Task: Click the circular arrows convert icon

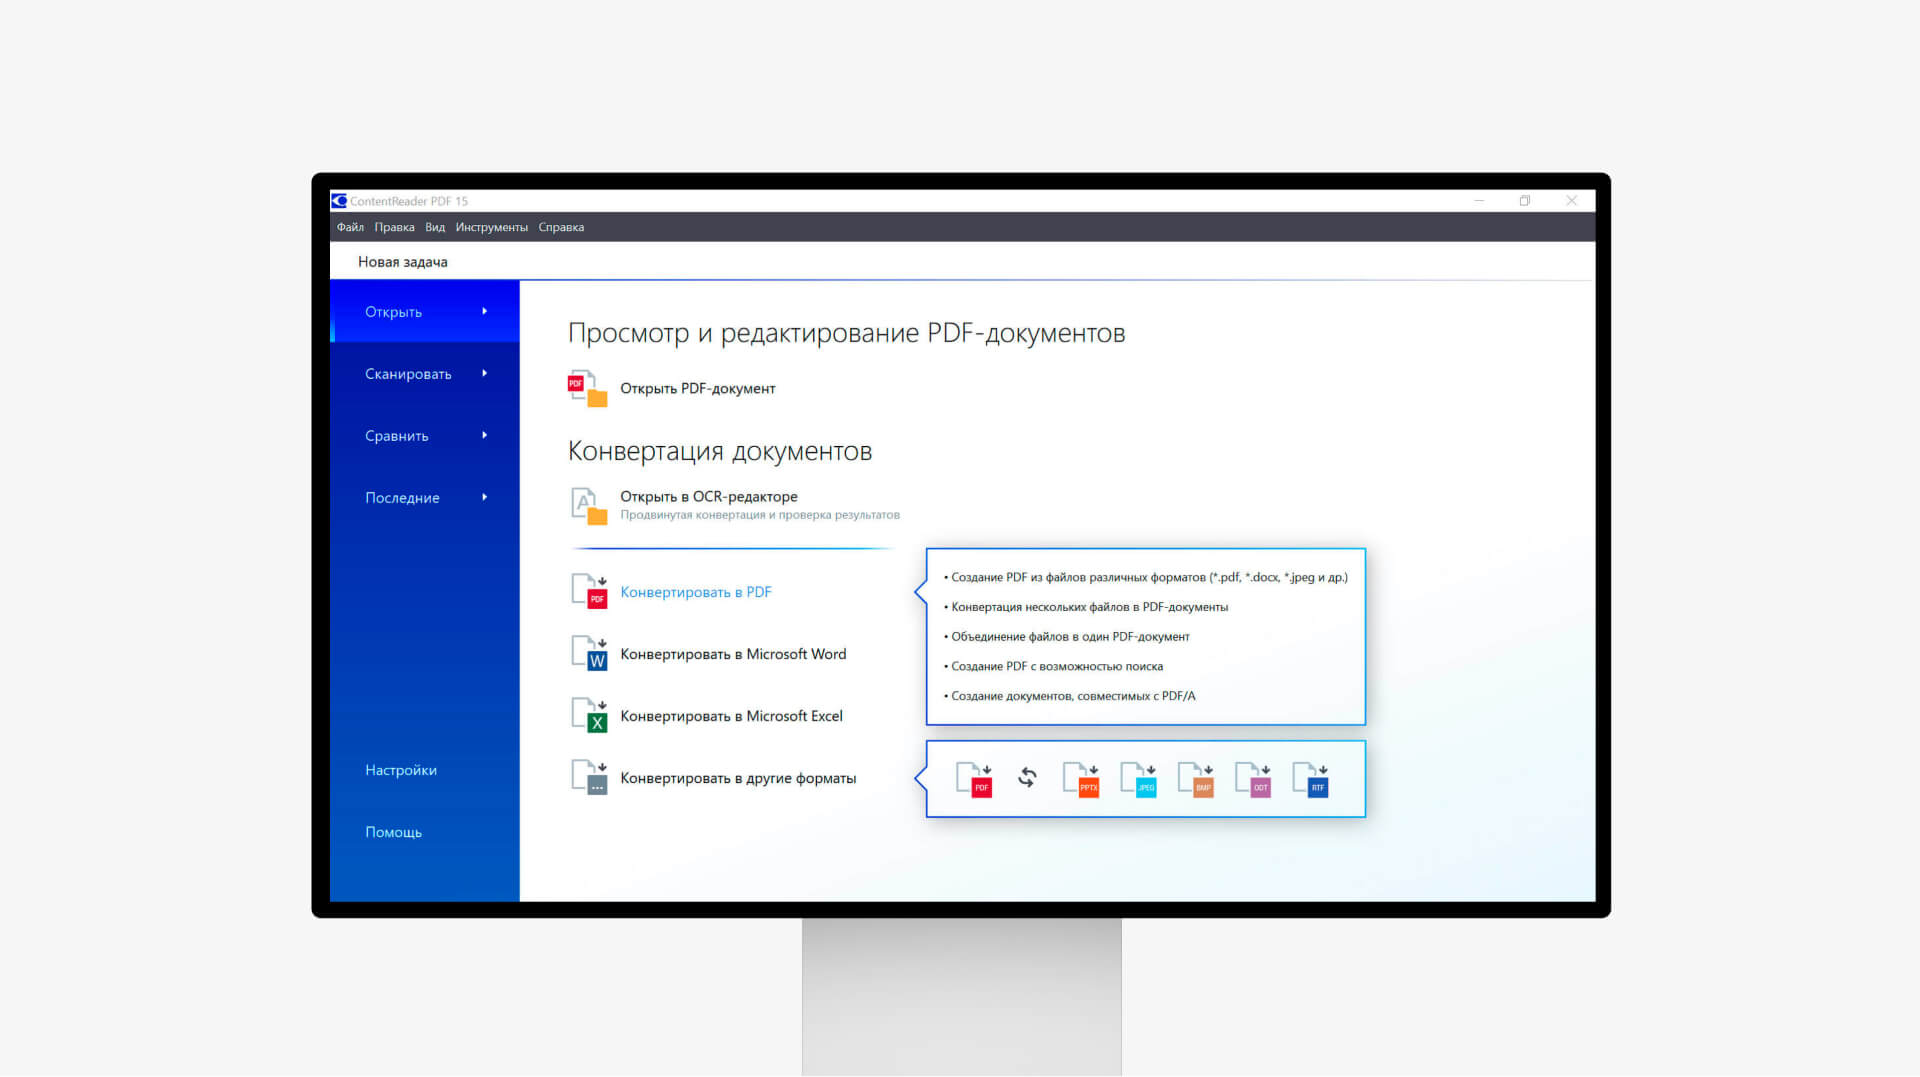Action: pyautogui.click(x=1027, y=777)
